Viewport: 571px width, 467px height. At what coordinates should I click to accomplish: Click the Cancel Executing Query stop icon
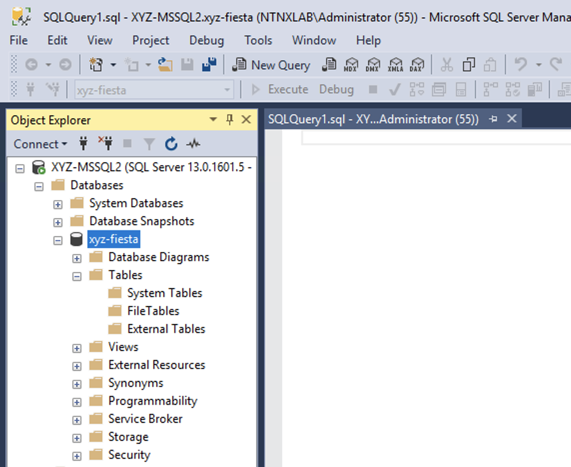pos(373,89)
